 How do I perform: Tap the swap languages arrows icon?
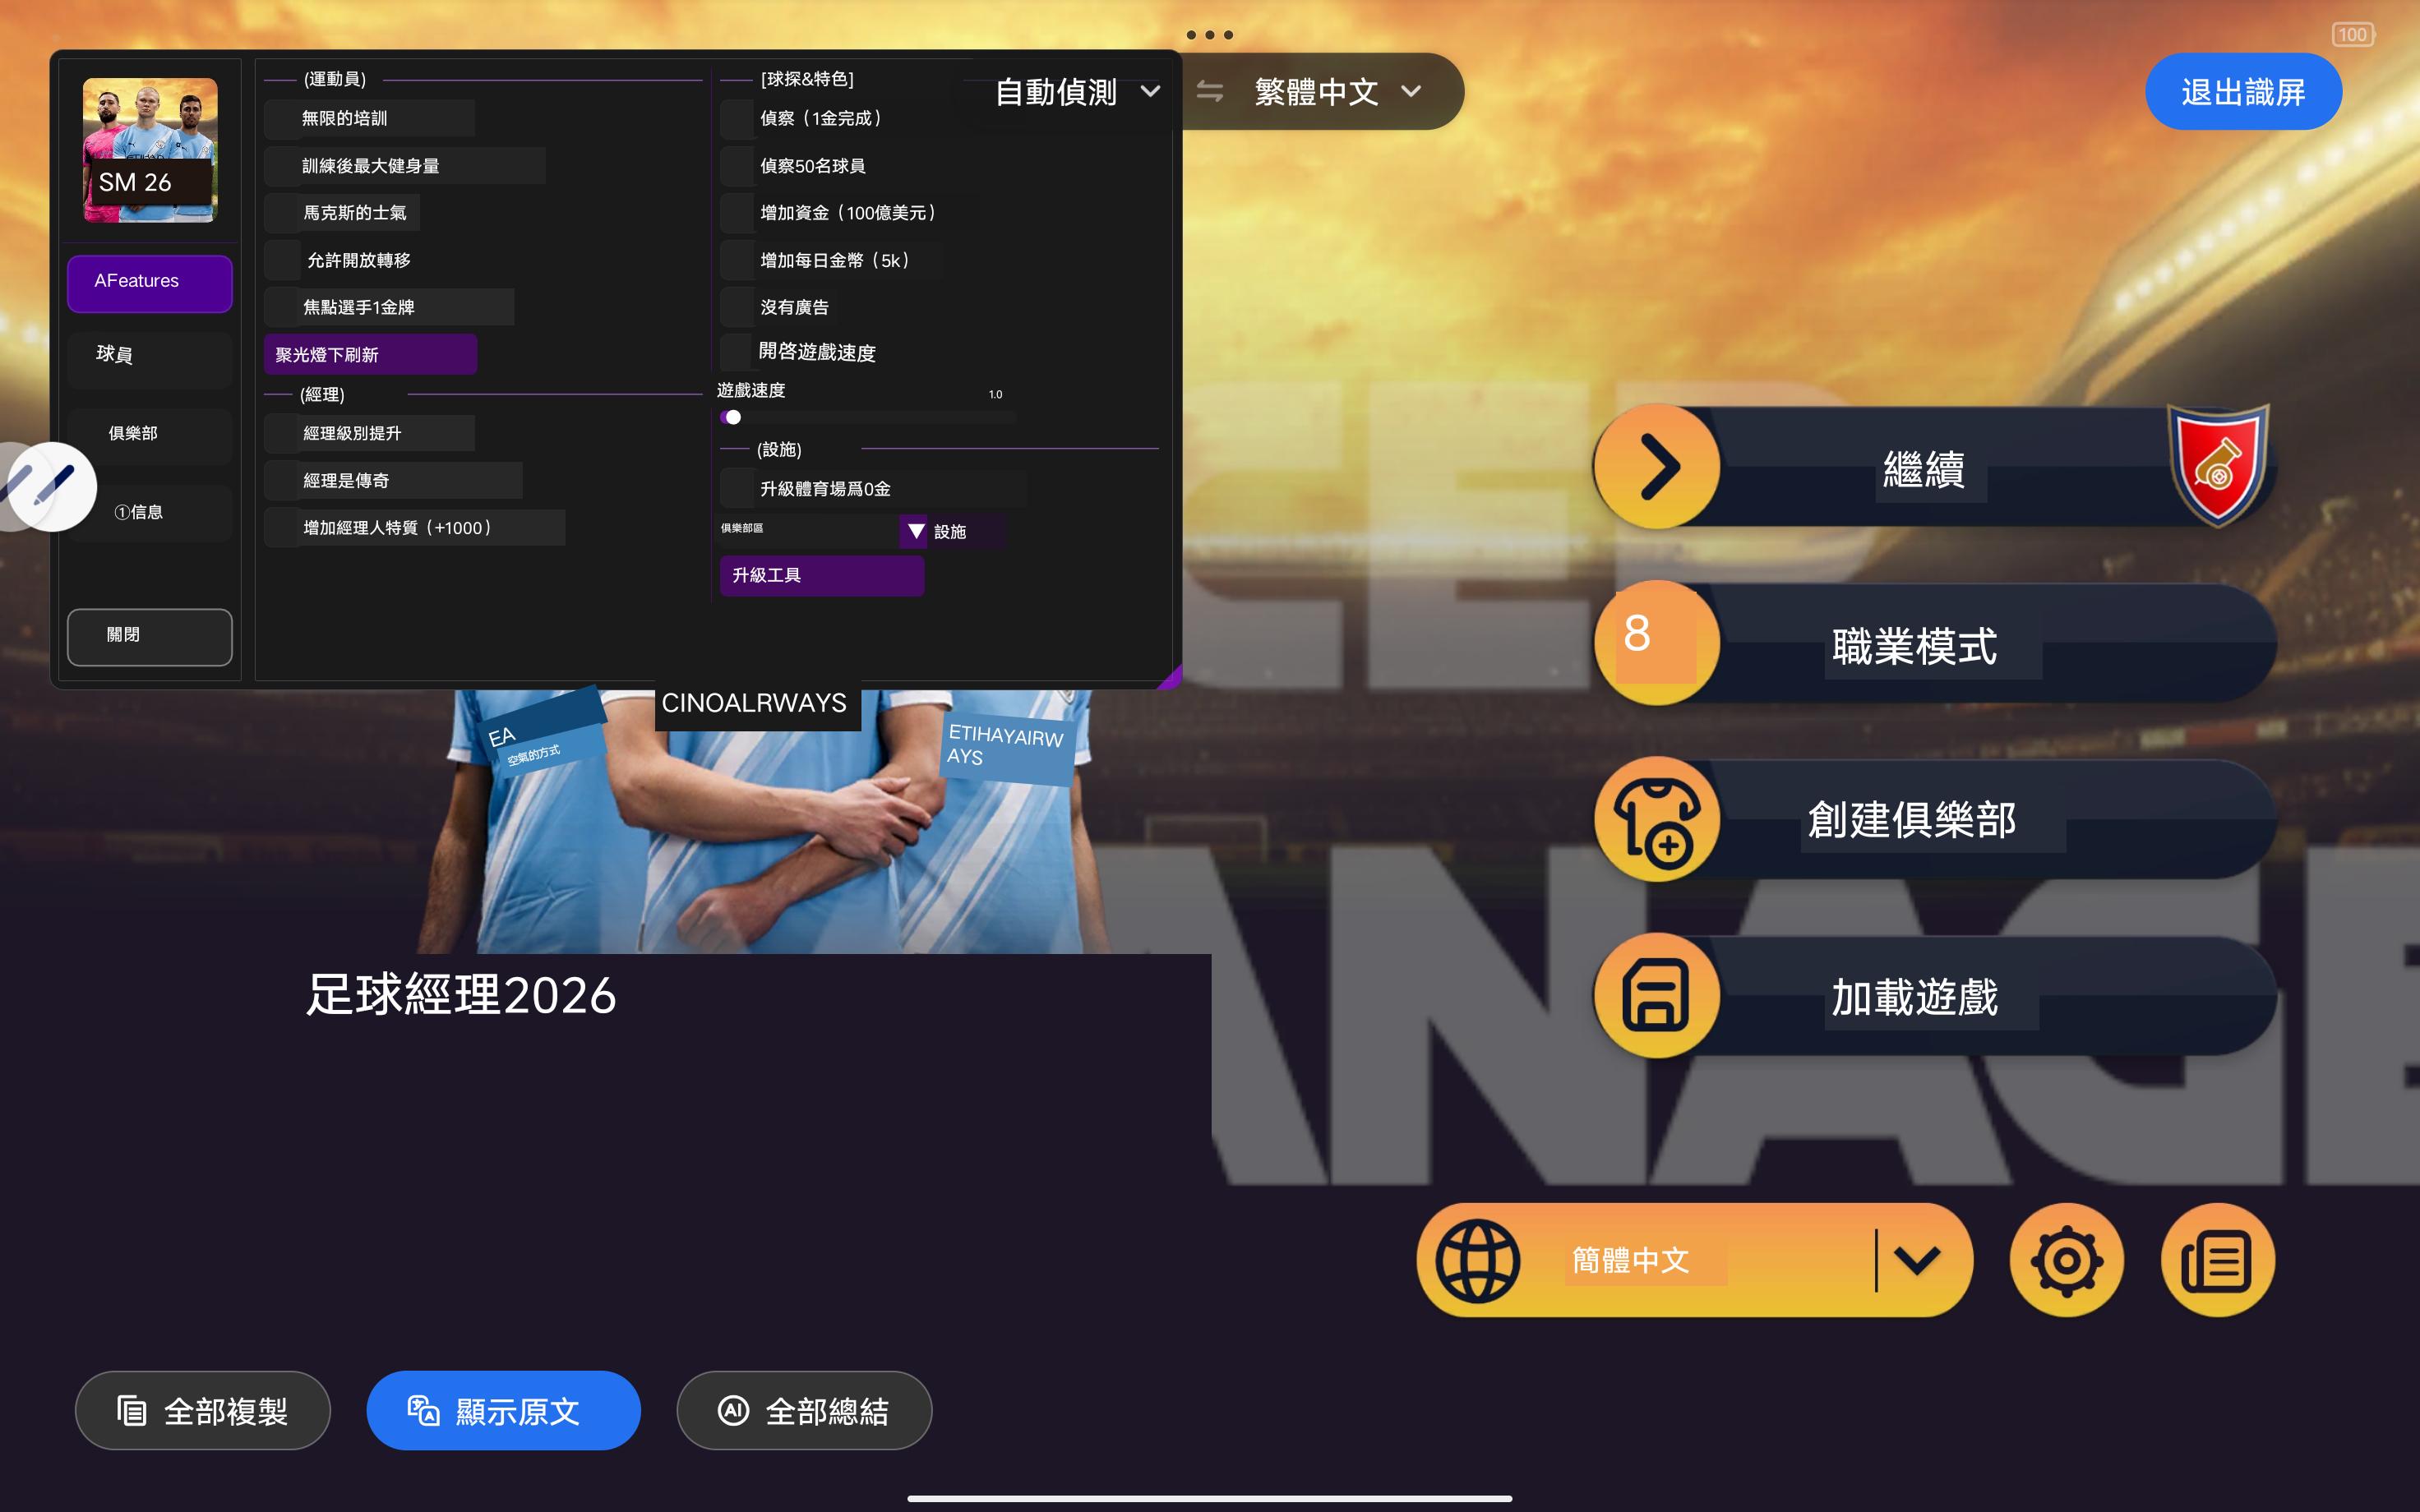[1210, 92]
